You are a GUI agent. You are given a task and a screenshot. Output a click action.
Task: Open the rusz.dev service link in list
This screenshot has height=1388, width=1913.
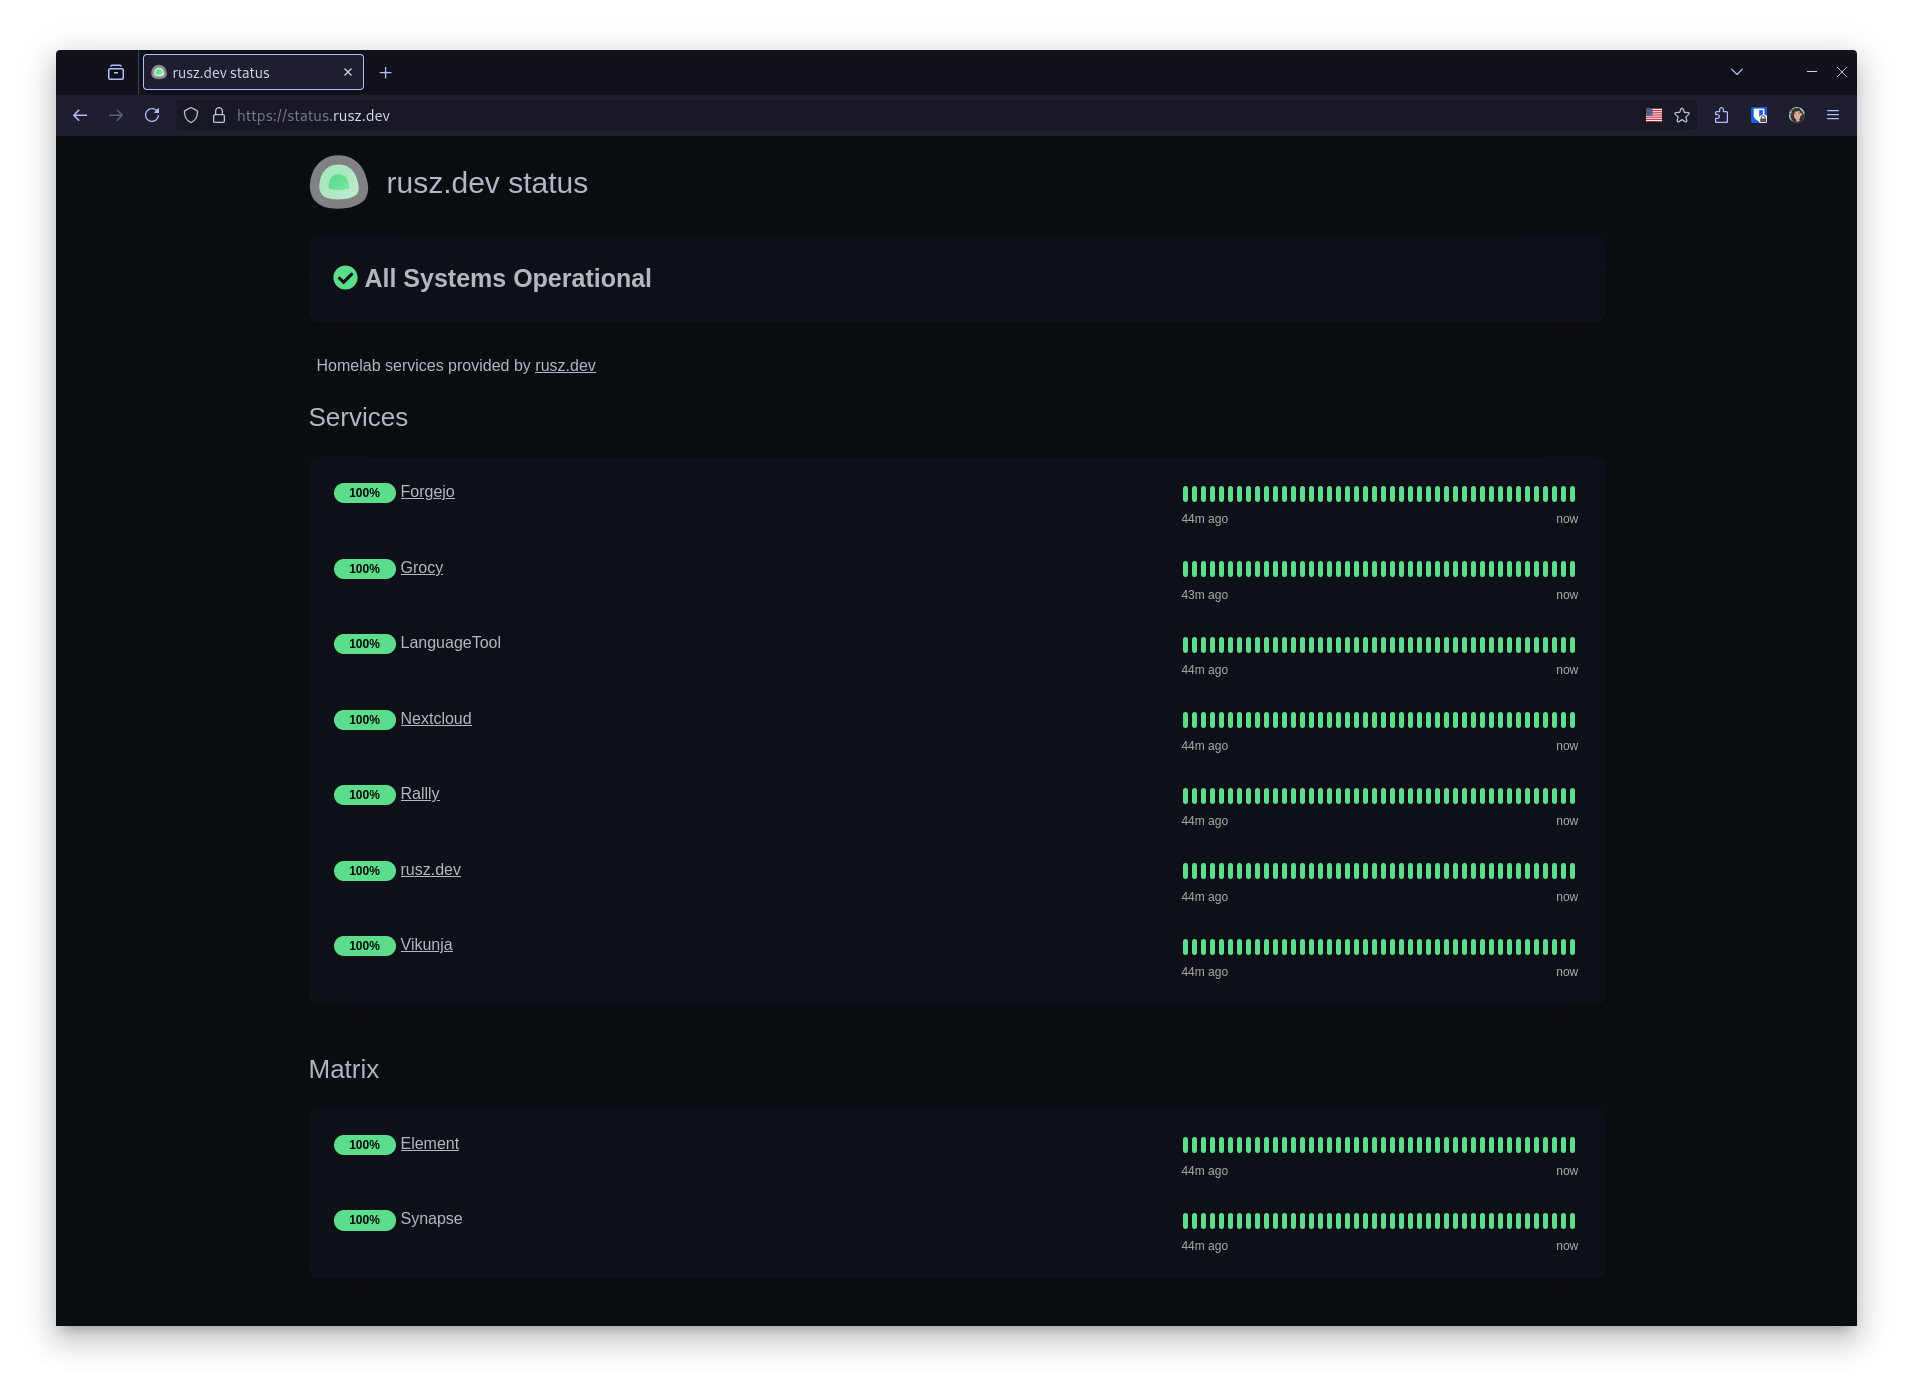430,870
